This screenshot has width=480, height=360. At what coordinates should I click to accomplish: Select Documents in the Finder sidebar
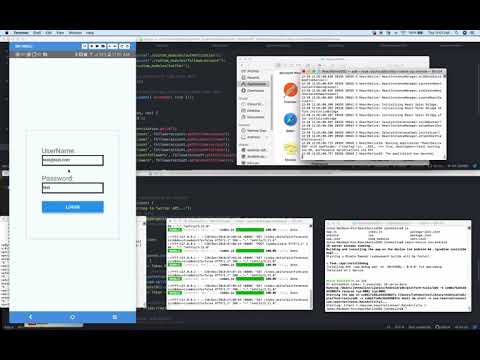[x=253, y=117]
